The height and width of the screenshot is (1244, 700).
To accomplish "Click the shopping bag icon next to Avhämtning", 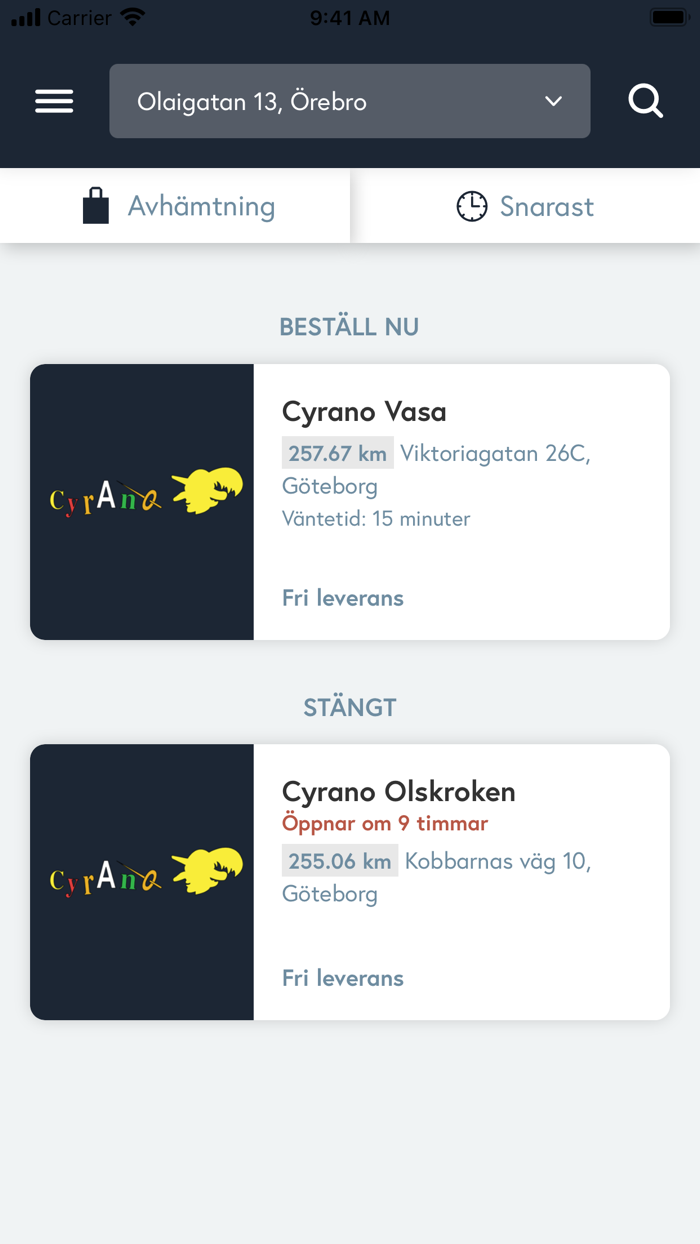I will (96, 206).
